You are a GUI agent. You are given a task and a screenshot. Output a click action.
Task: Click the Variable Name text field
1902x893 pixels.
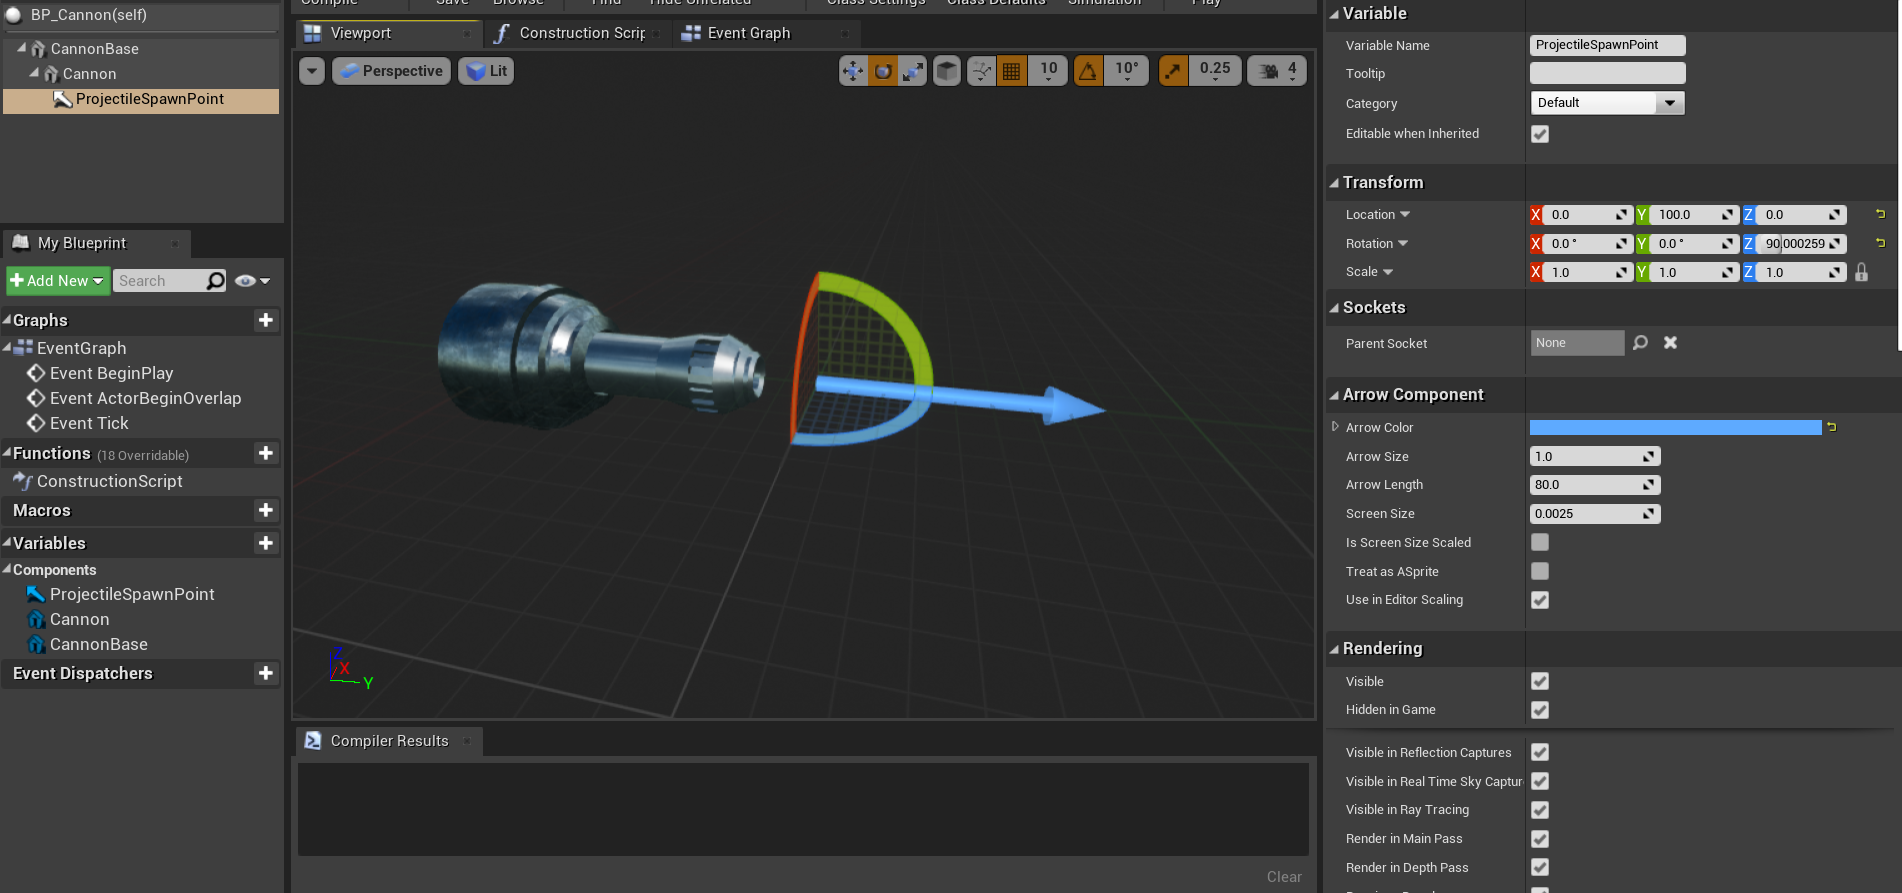[1607, 45]
